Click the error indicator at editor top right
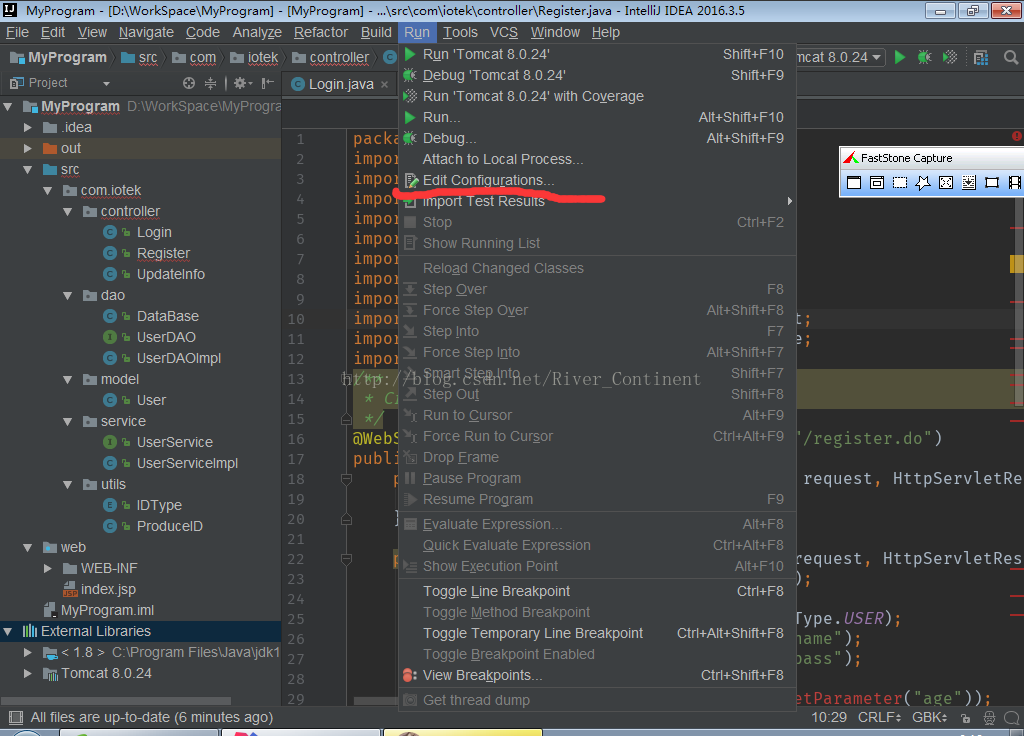The width and height of the screenshot is (1024, 736). coord(1017,136)
